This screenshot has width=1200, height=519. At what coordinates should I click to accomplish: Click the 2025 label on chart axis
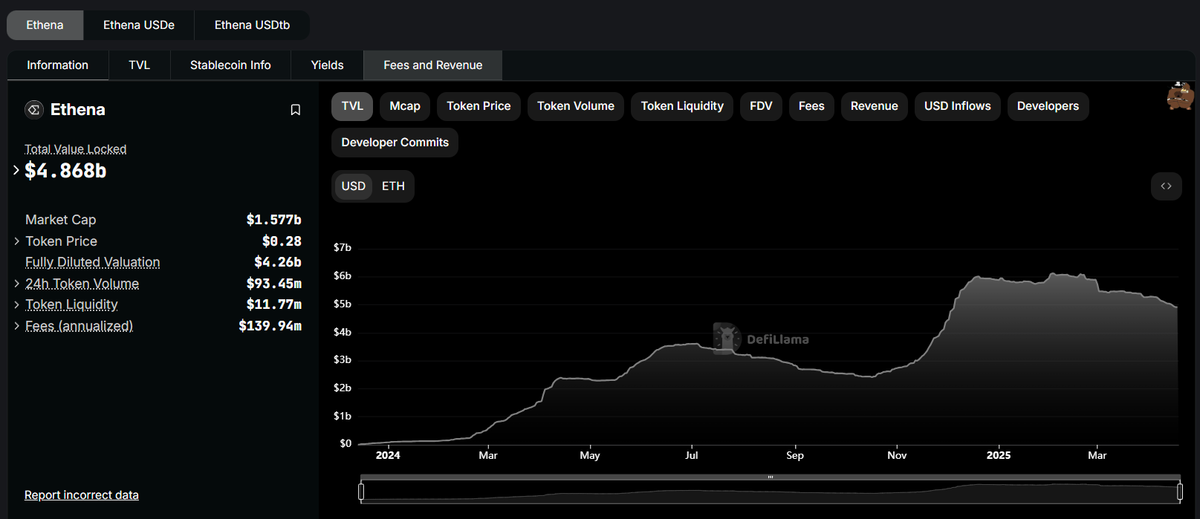coord(998,456)
